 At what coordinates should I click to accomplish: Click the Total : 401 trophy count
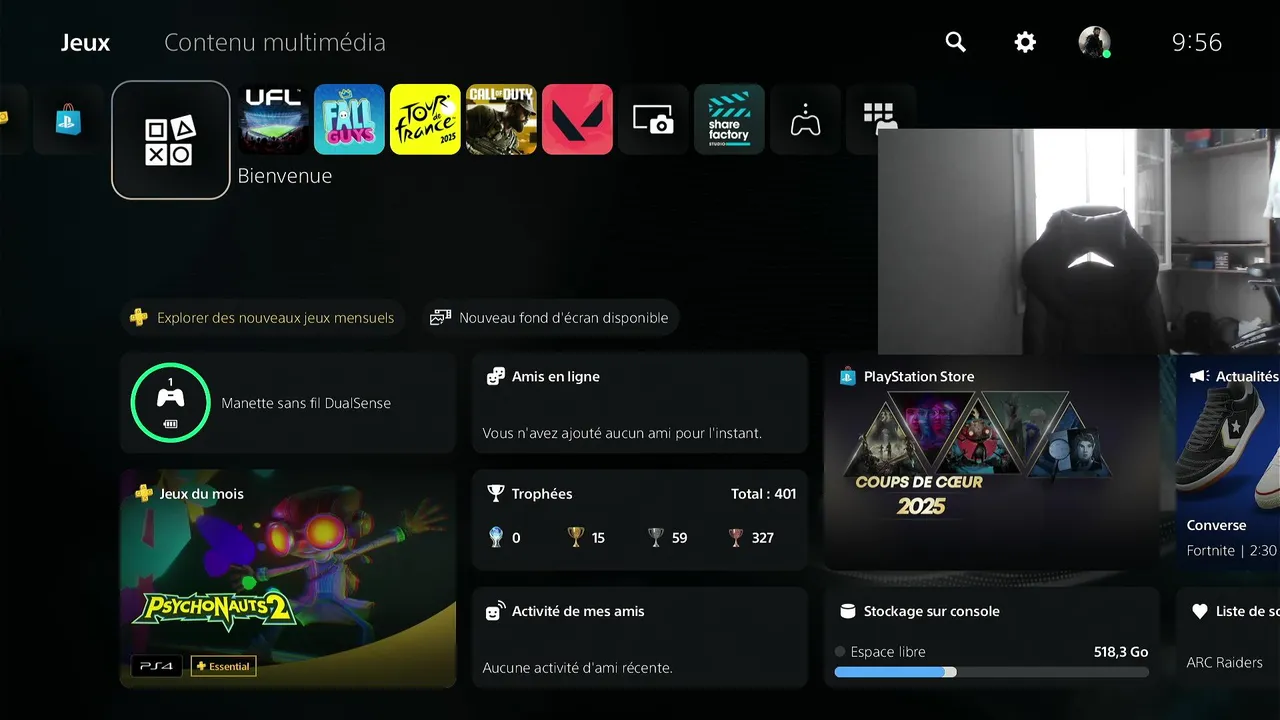764,494
